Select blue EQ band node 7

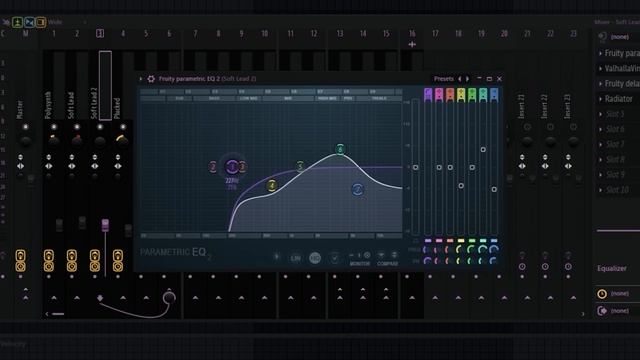(x=358, y=189)
